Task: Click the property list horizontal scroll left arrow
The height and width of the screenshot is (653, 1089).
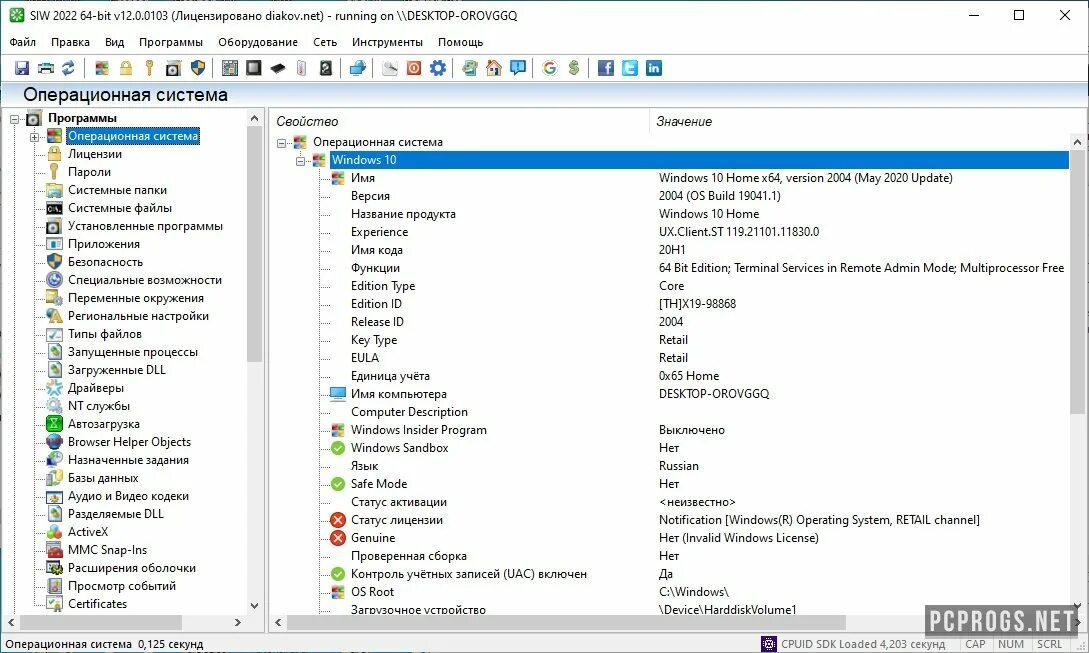Action: (x=278, y=622)
